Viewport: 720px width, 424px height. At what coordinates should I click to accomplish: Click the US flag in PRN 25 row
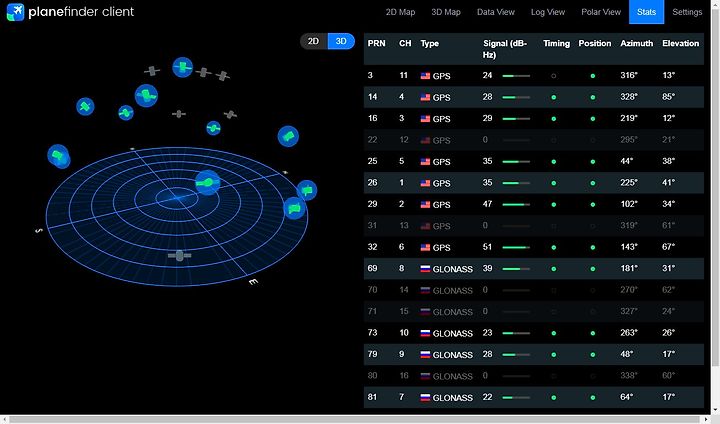pos(425,162)
